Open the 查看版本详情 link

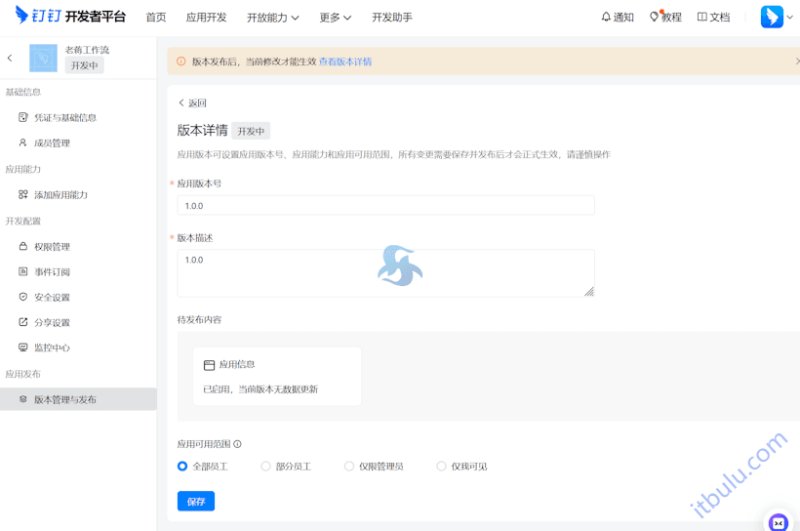(345, 62)
